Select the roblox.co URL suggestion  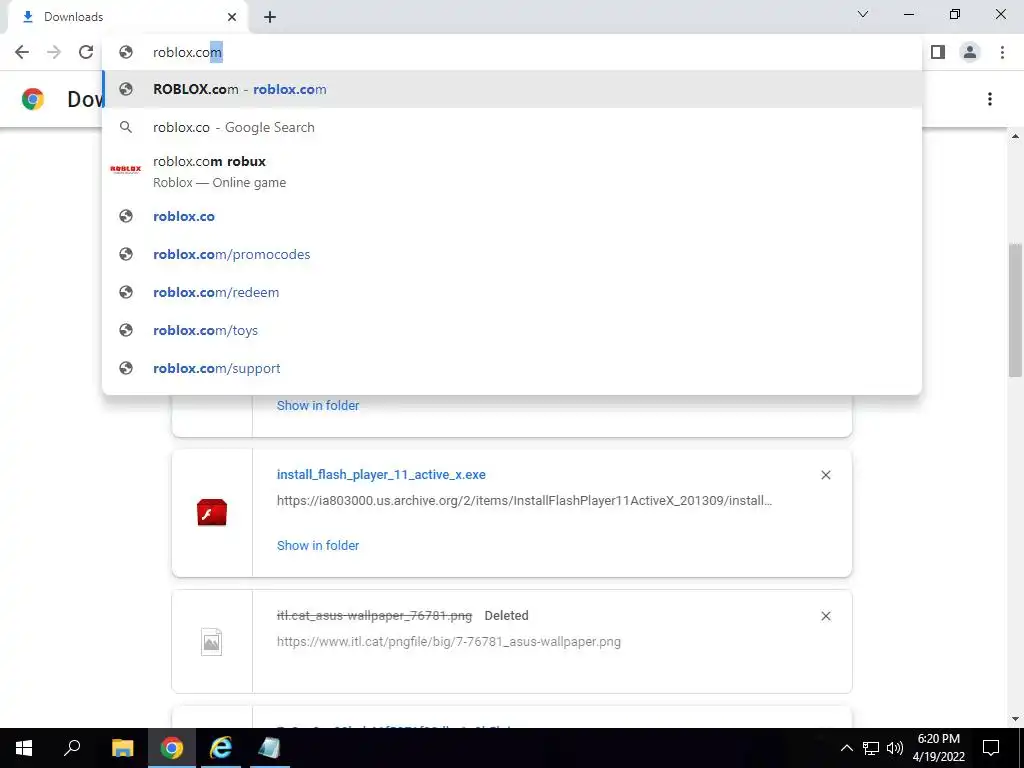[513, 216]
